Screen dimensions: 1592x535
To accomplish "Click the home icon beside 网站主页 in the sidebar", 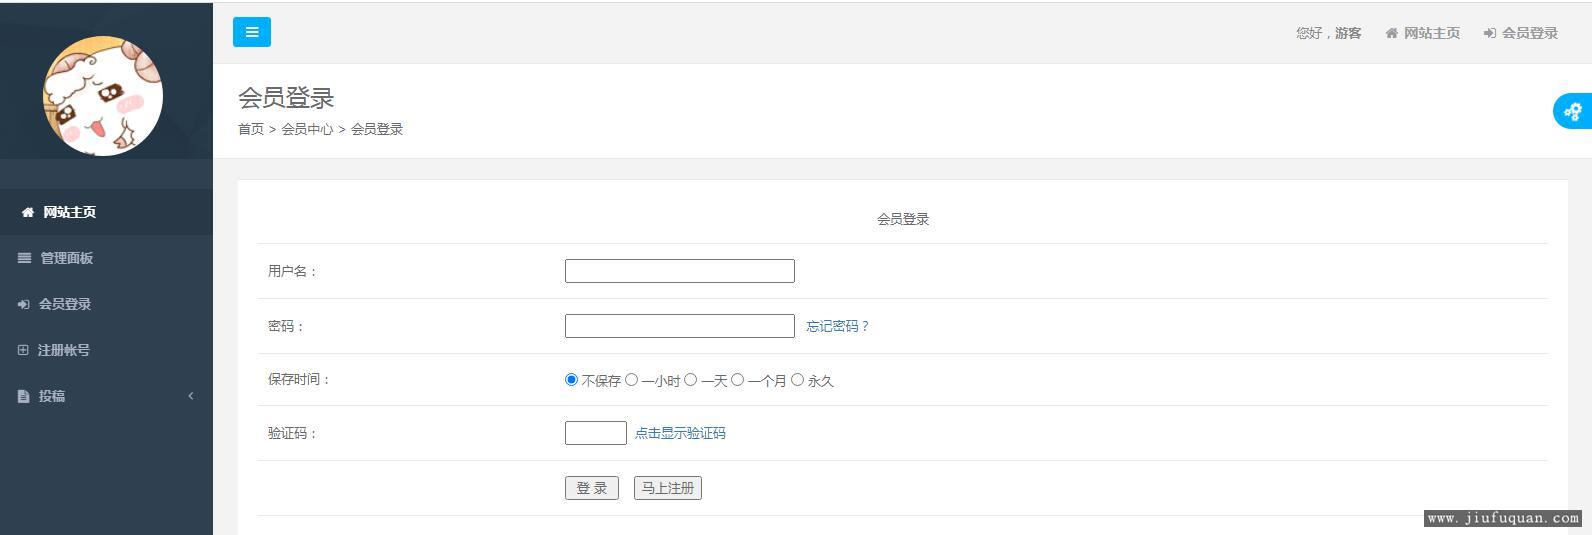I will coord(28,212).
